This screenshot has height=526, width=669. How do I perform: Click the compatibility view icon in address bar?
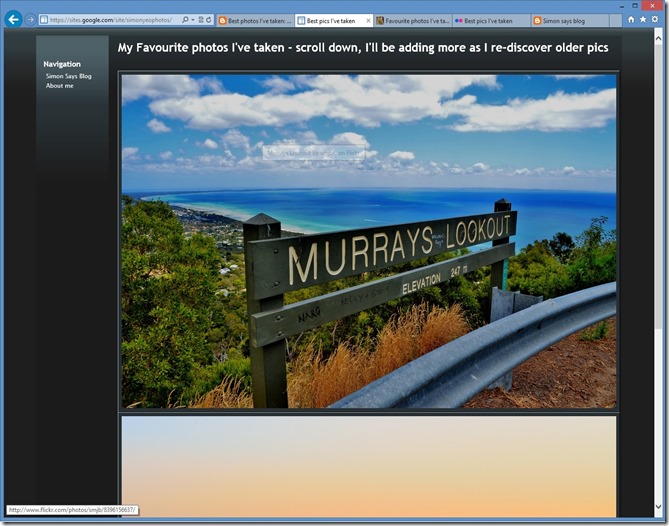coord(201,20)
